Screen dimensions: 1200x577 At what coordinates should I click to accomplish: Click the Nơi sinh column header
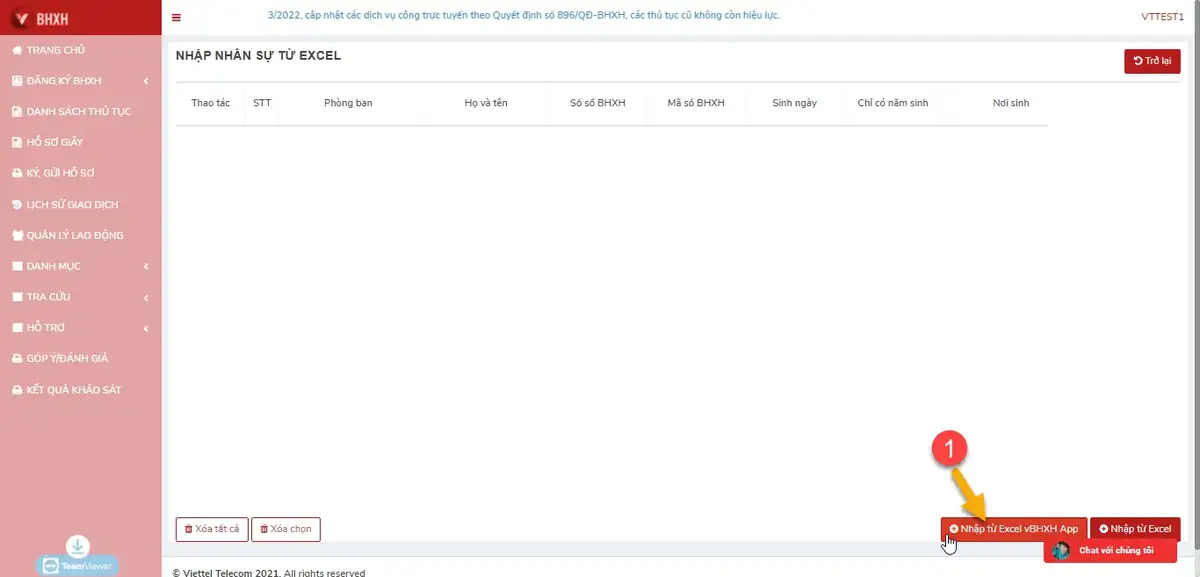[x=1011, y=103]
